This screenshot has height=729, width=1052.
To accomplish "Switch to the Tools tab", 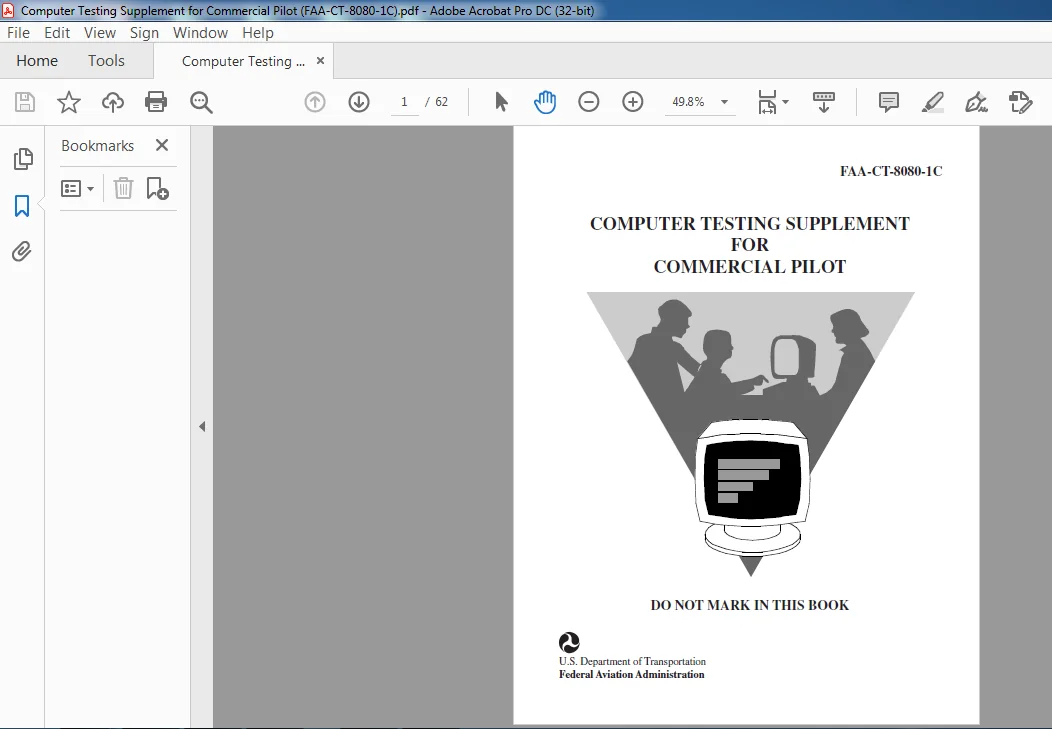I will 106,61.
